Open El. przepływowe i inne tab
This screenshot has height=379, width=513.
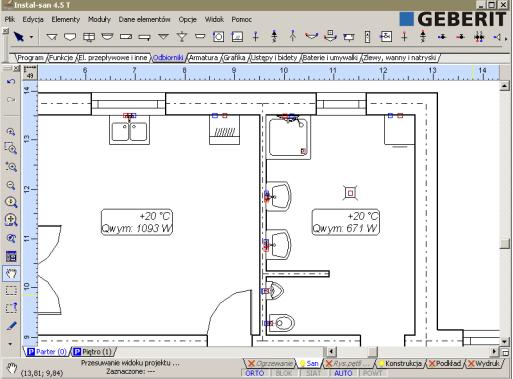coord(113,58)
